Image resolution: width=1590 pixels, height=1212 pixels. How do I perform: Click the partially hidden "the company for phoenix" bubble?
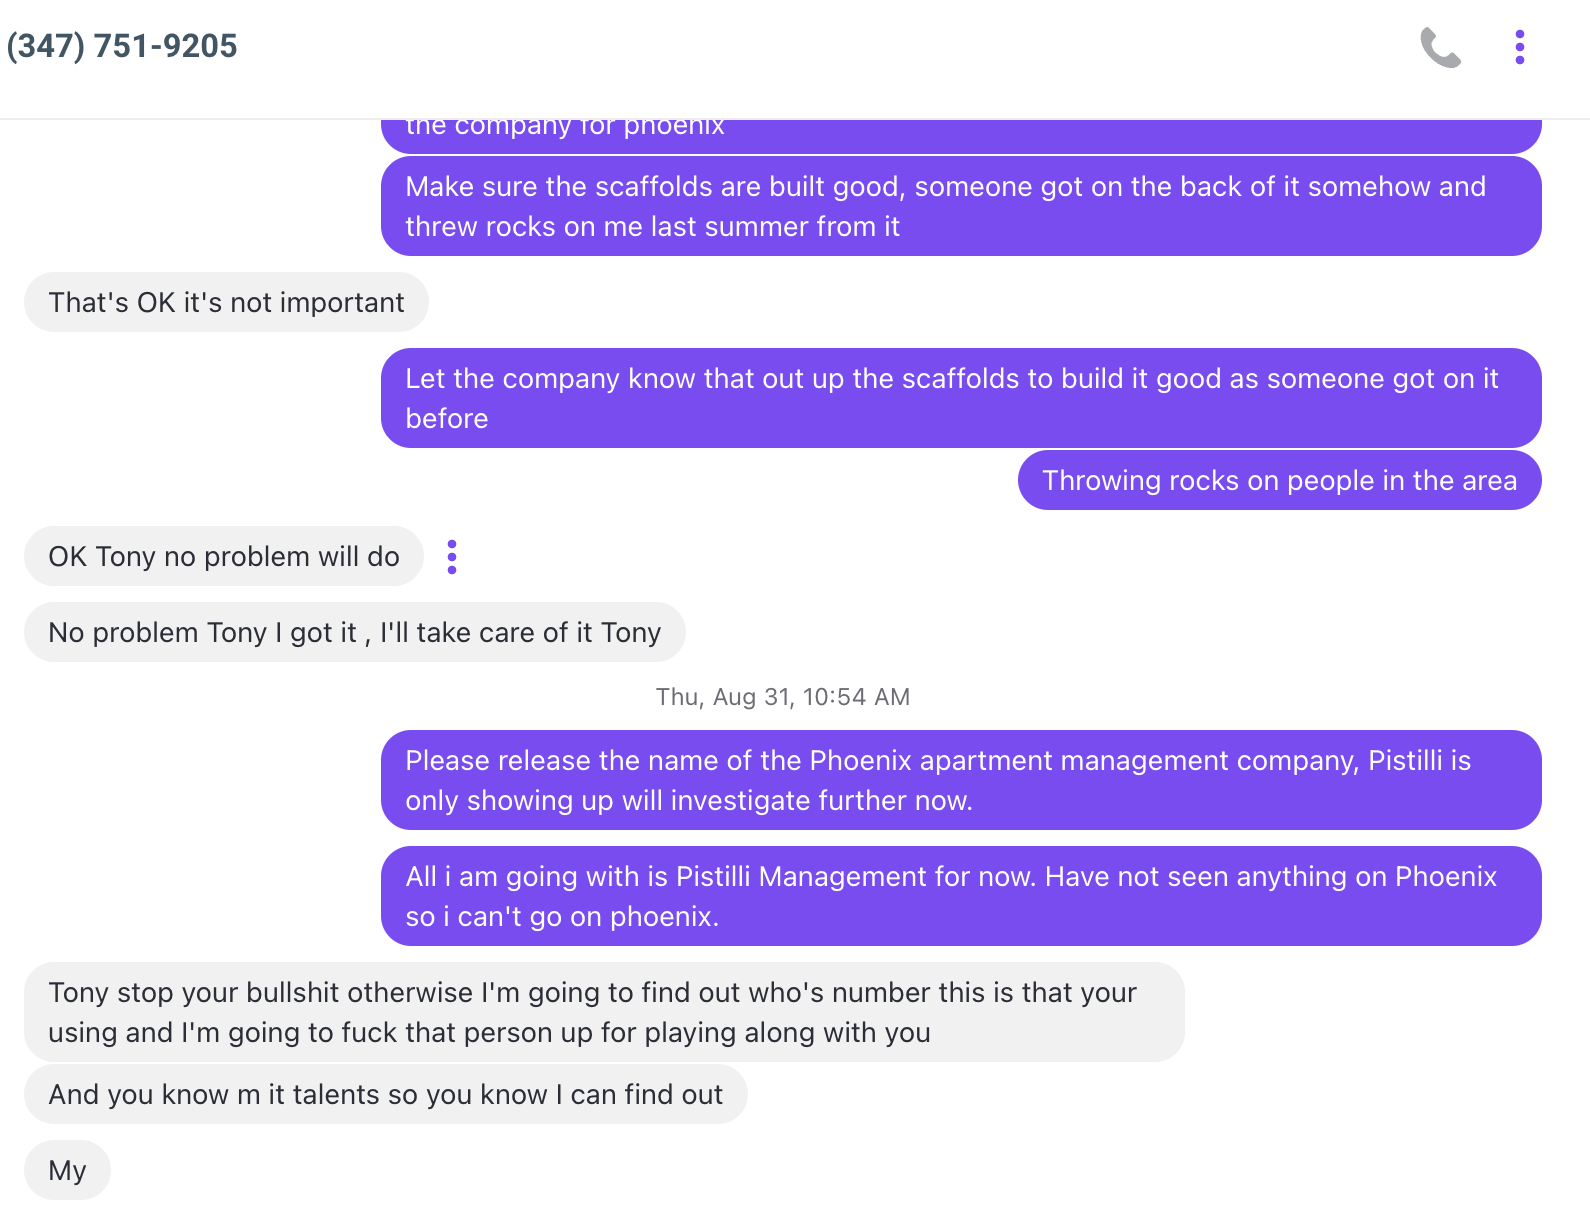(961, 136)
